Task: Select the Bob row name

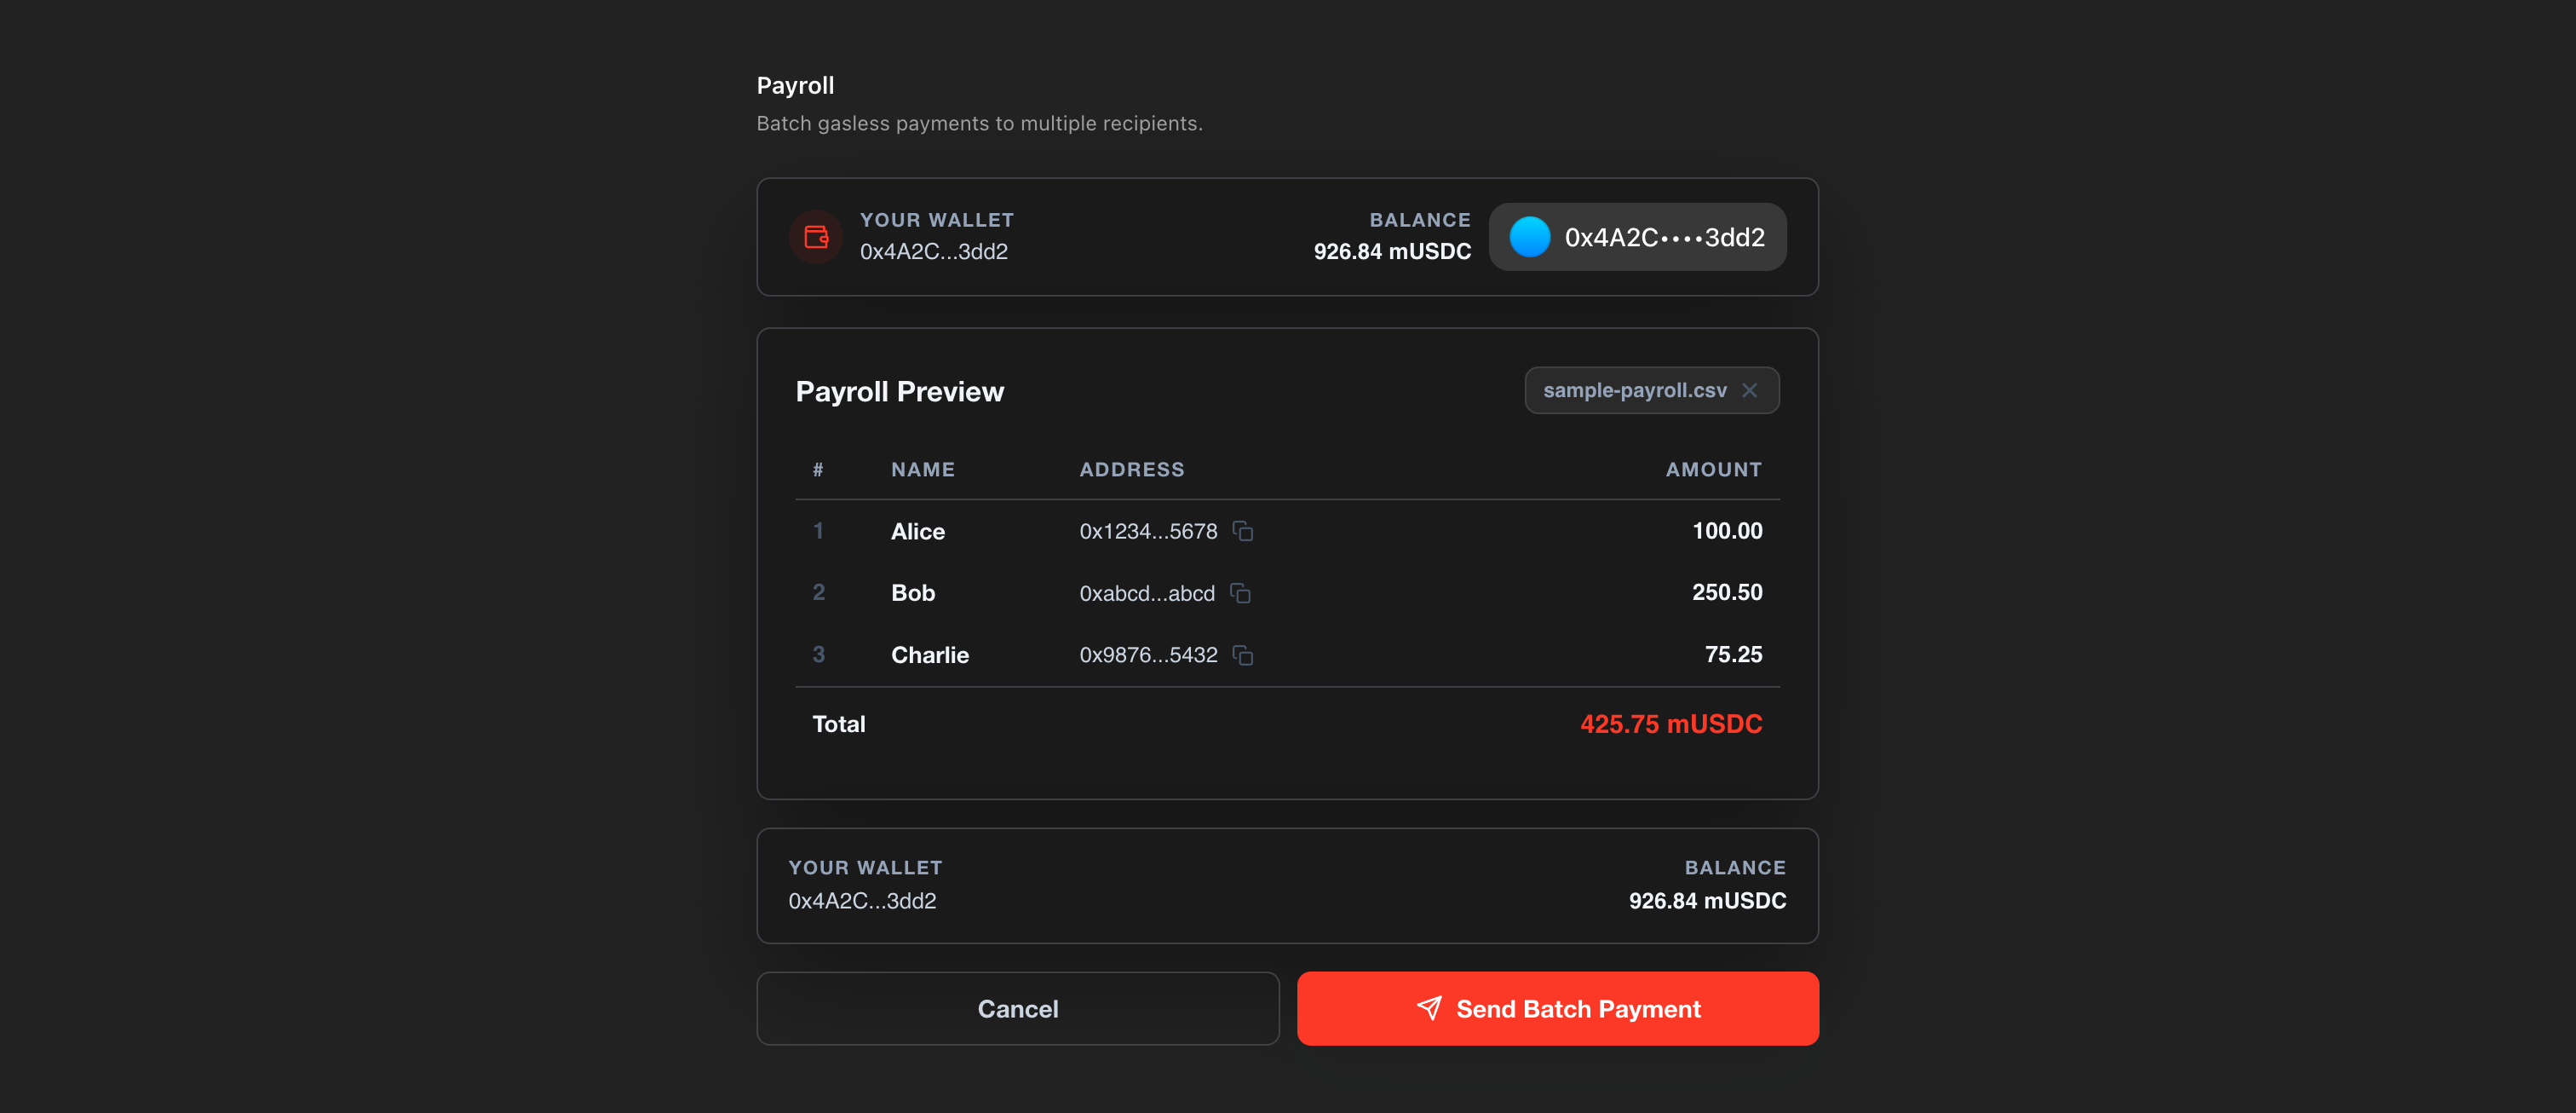Action: click(x=912, y=593)
